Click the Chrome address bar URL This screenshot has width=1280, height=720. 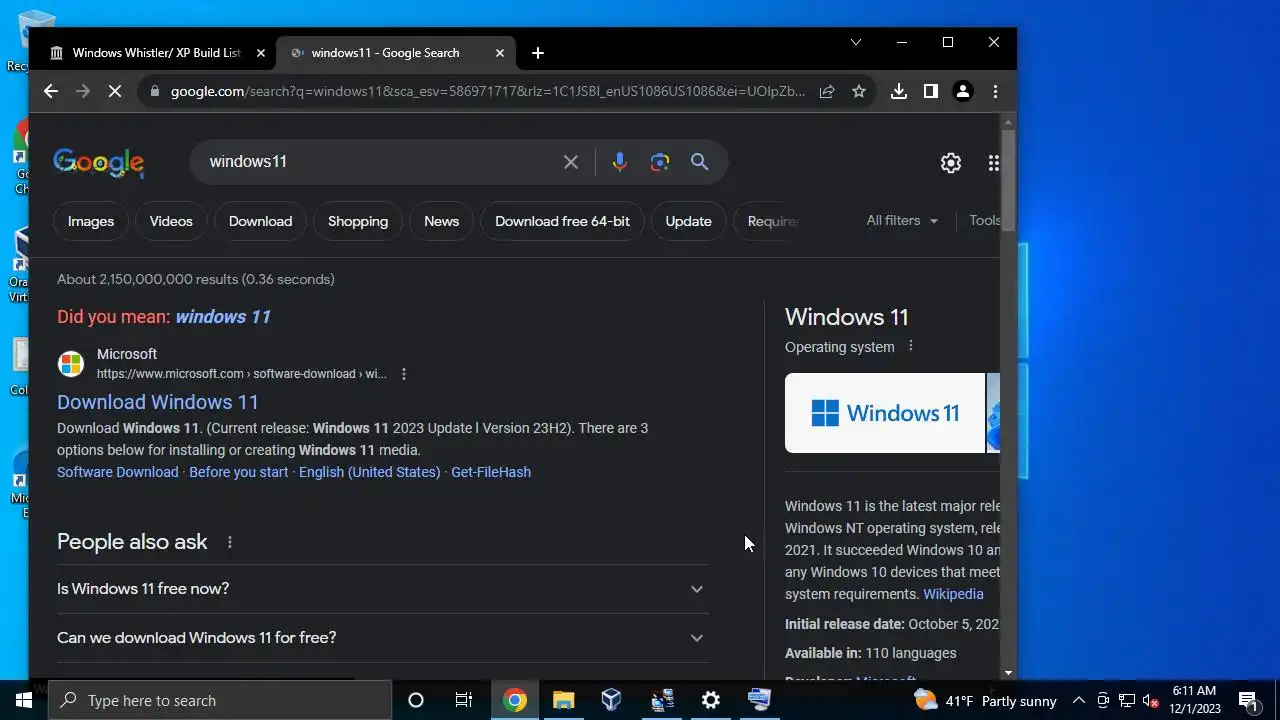487,91
